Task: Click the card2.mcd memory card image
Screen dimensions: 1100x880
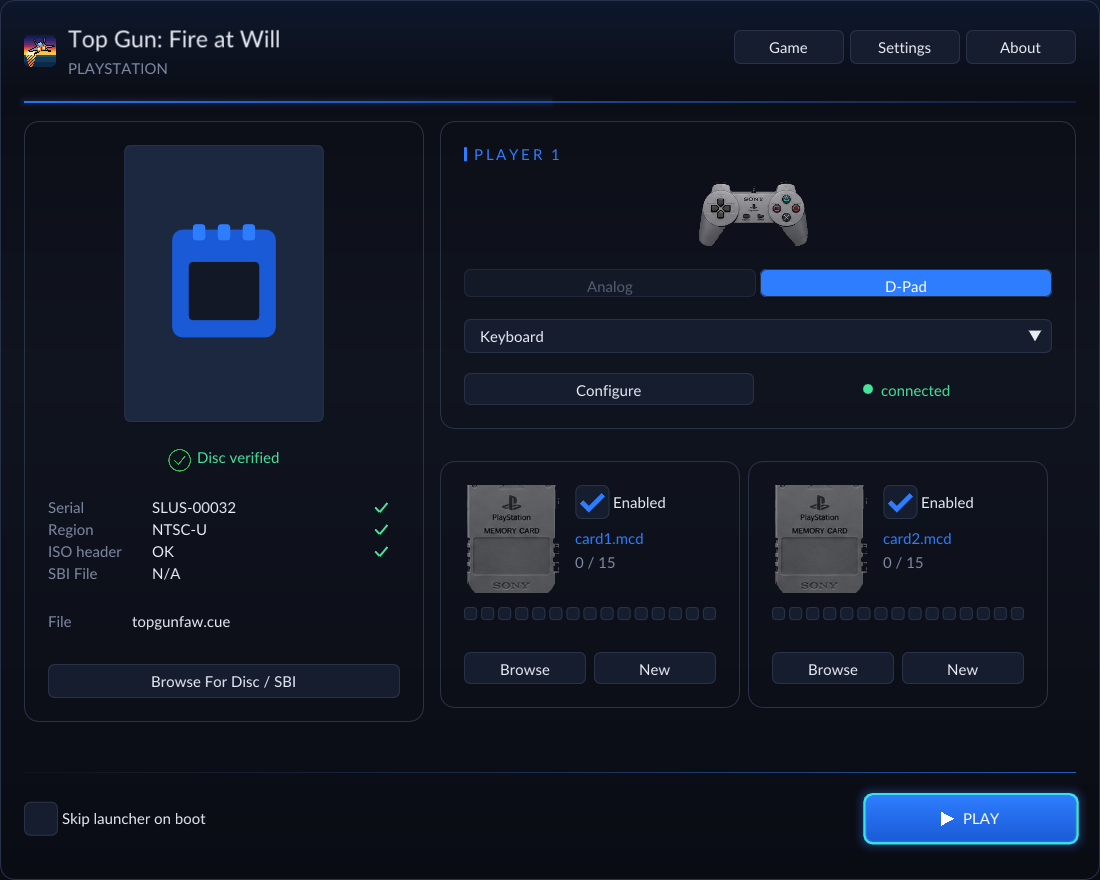Action: [x=819, y=539]
